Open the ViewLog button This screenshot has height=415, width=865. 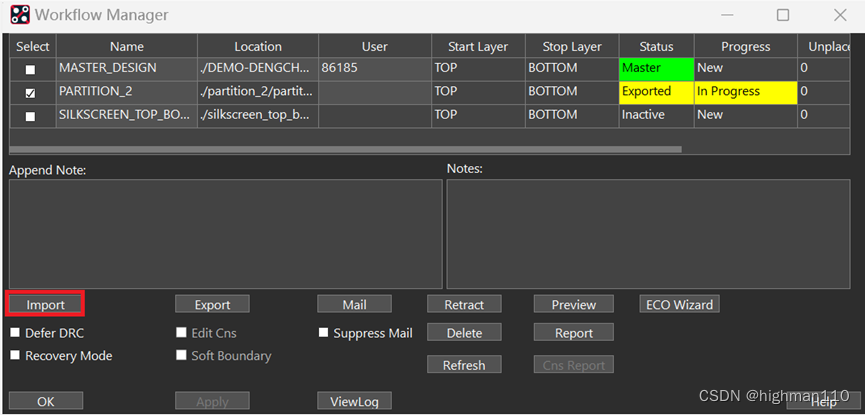pyautogui.click(x=354, y=401)
